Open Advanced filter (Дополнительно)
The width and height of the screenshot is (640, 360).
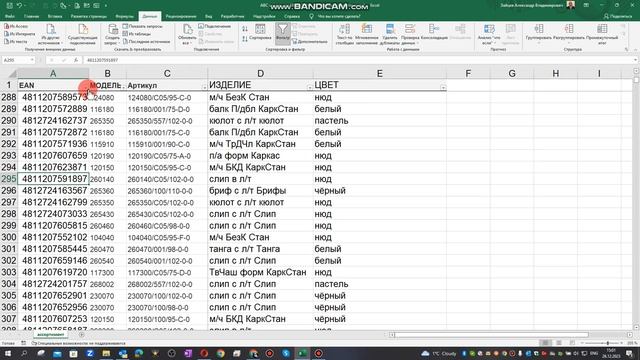[310, 41]
